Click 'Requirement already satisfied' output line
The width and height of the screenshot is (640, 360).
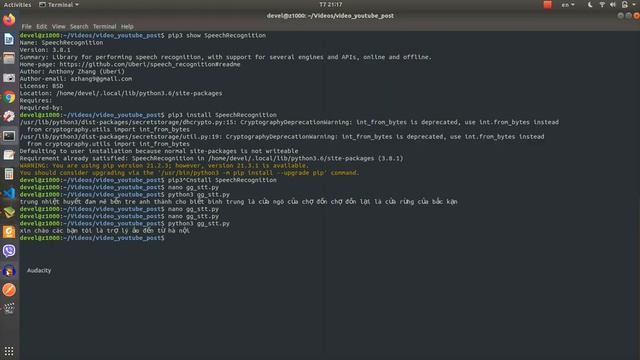point(211,158)
